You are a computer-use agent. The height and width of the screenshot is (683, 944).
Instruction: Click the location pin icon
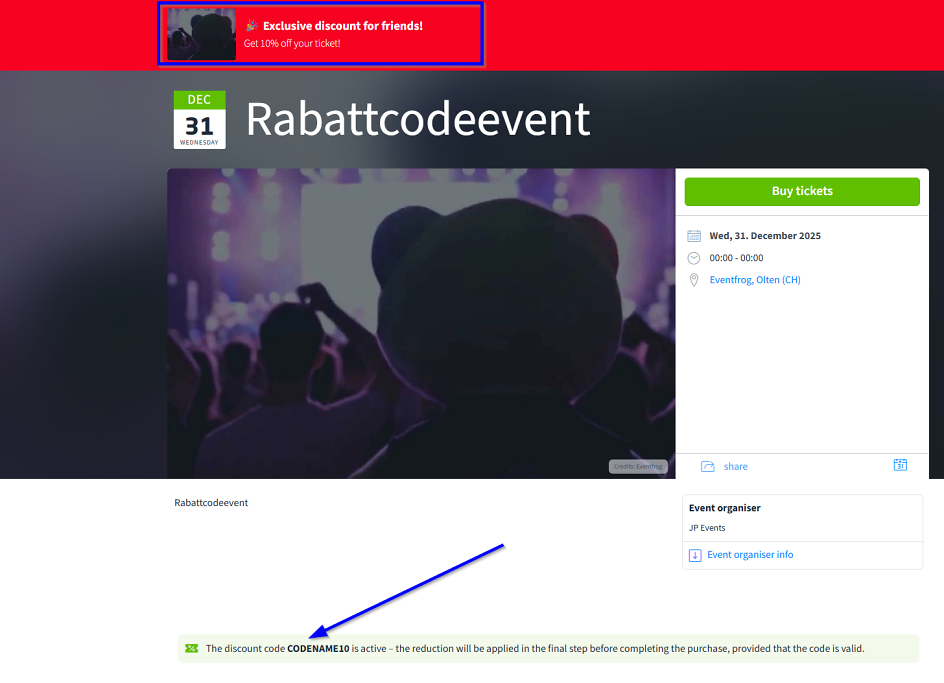pos(694,280)
